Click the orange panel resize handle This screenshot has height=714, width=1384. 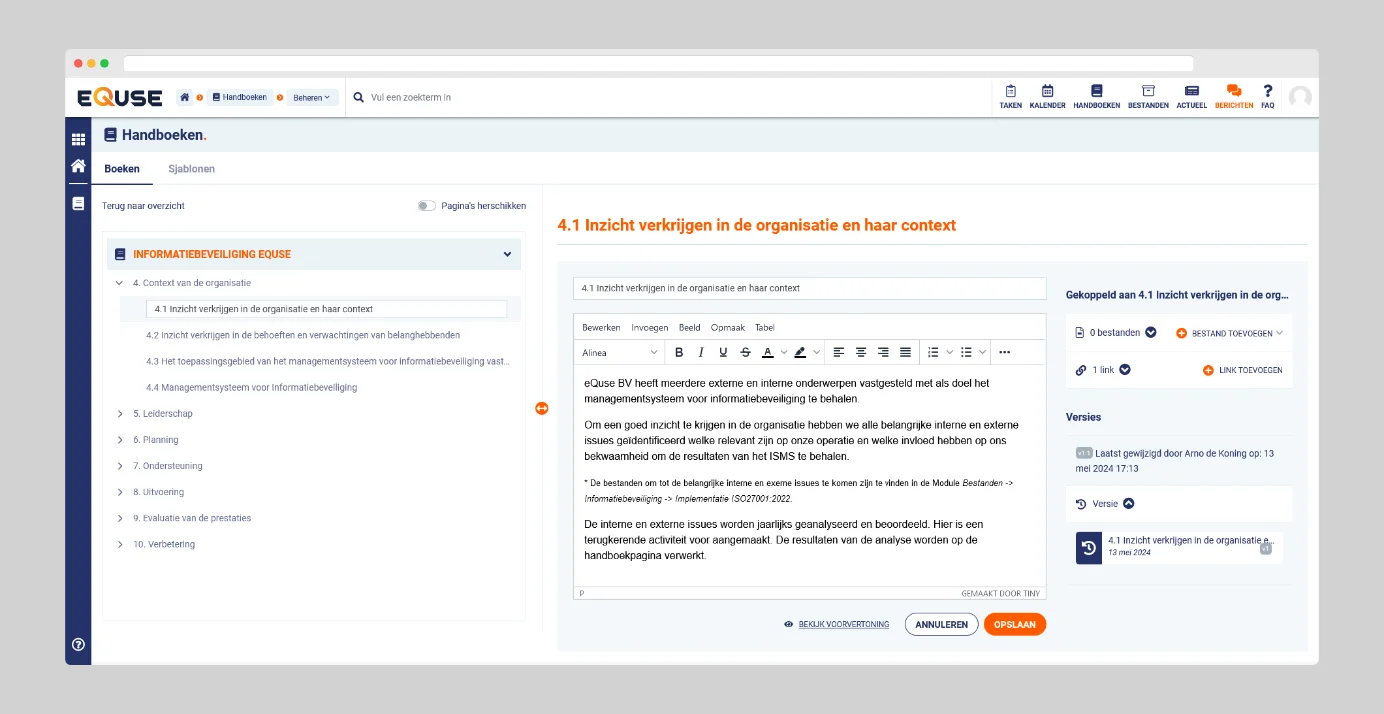point(542,408)
